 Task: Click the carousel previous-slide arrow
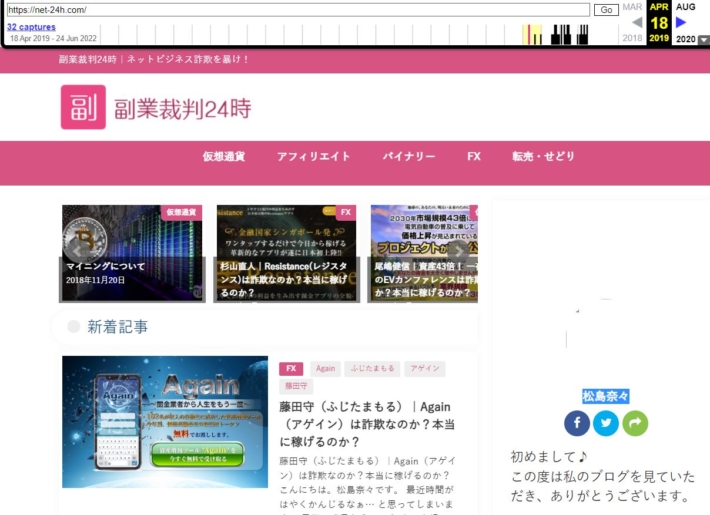tap(77, 250)
